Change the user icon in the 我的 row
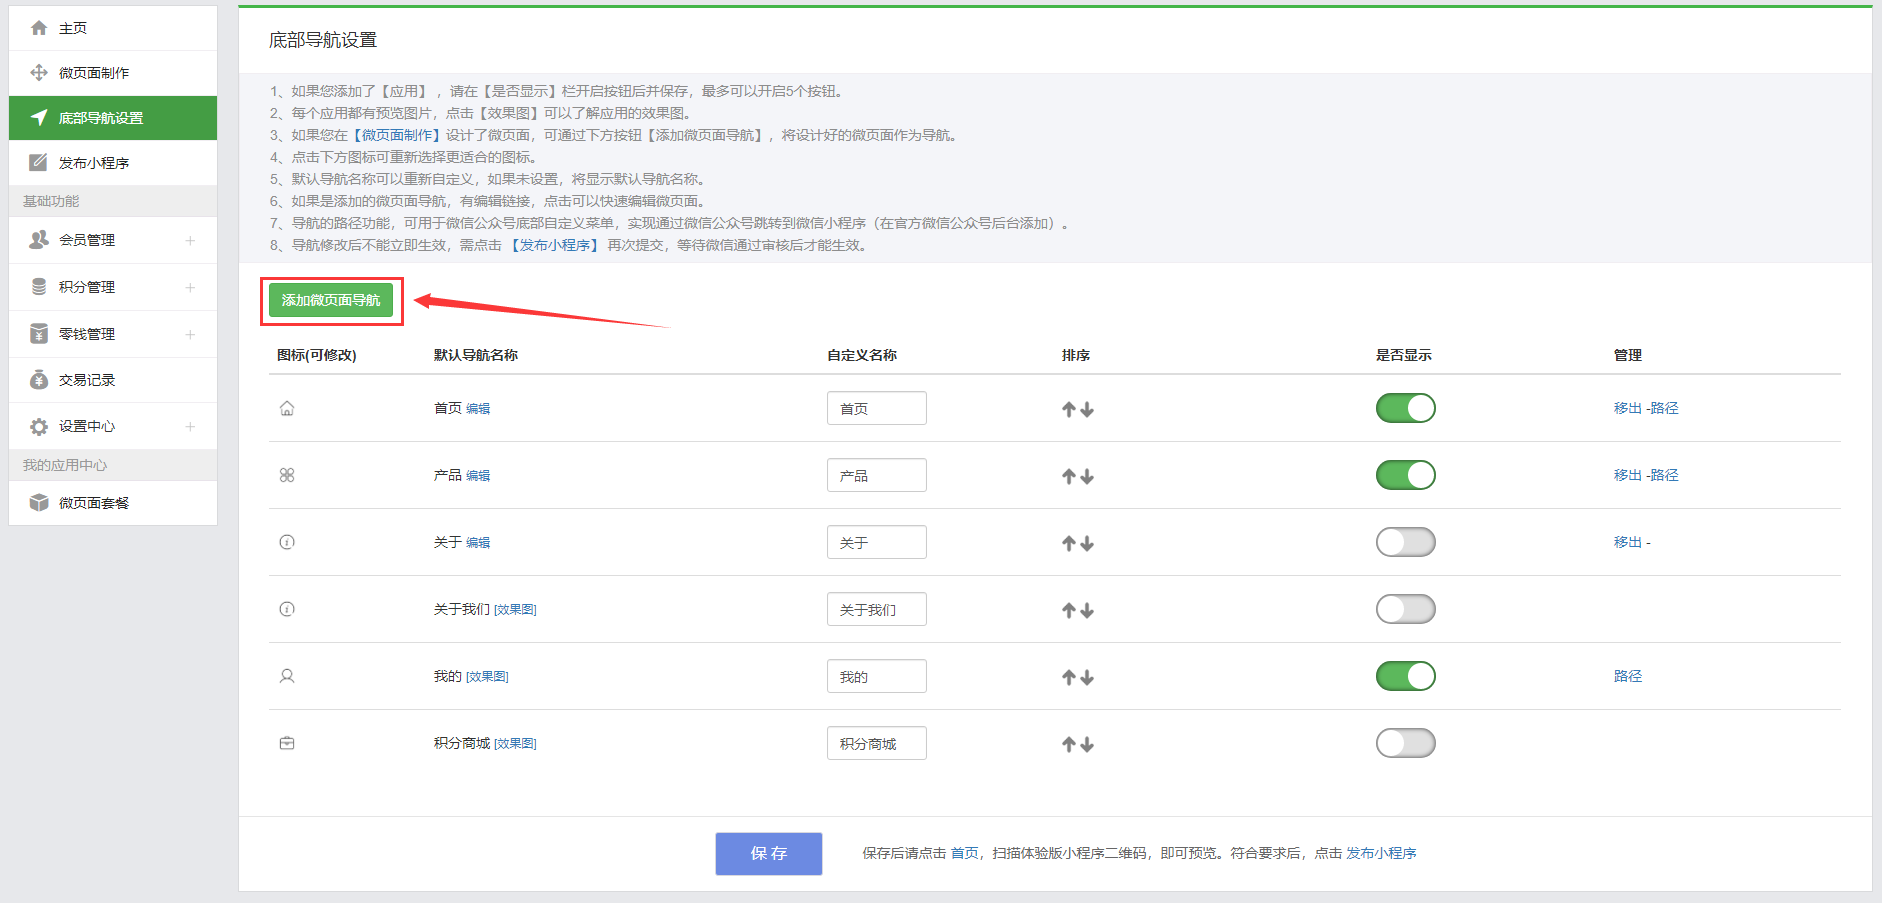Image resolution: width=1882 pixels, height=903 pixels. coord(287,676)
